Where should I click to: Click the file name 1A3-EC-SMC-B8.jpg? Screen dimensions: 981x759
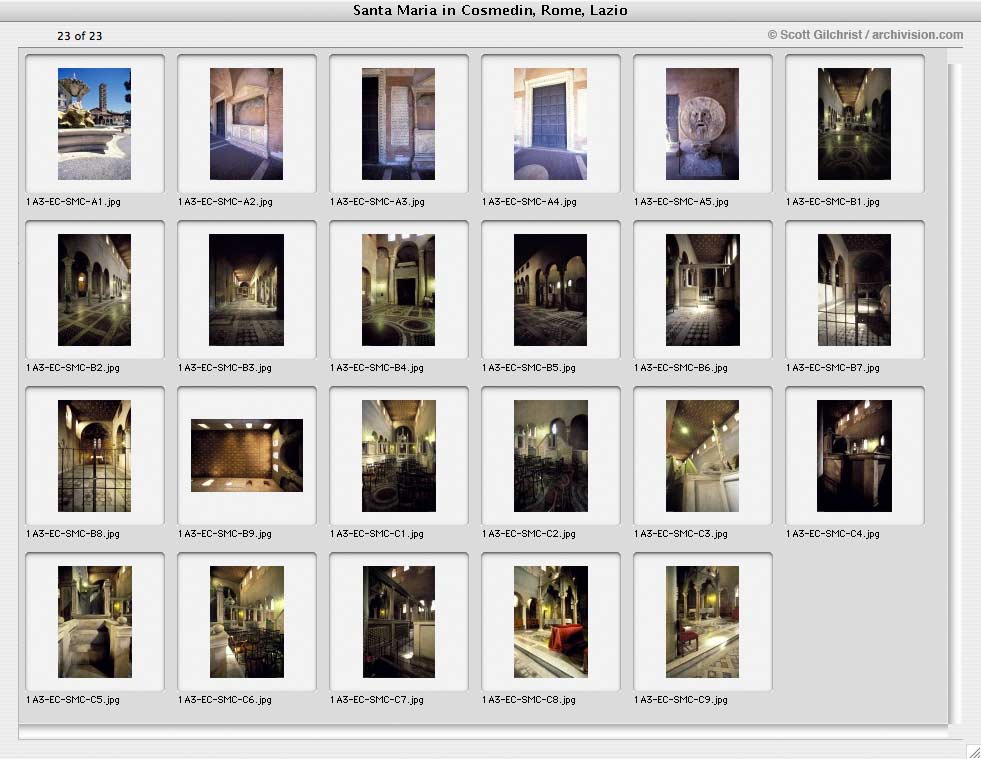[73, 534]
